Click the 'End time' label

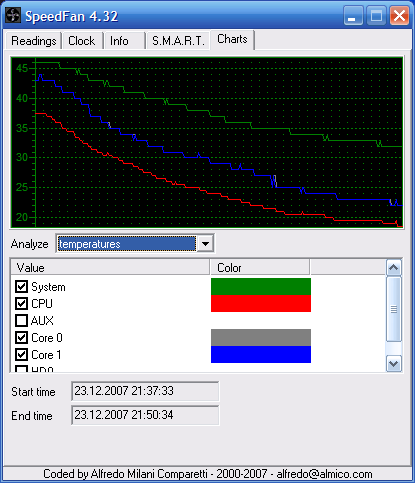click(x=32, y=416)
